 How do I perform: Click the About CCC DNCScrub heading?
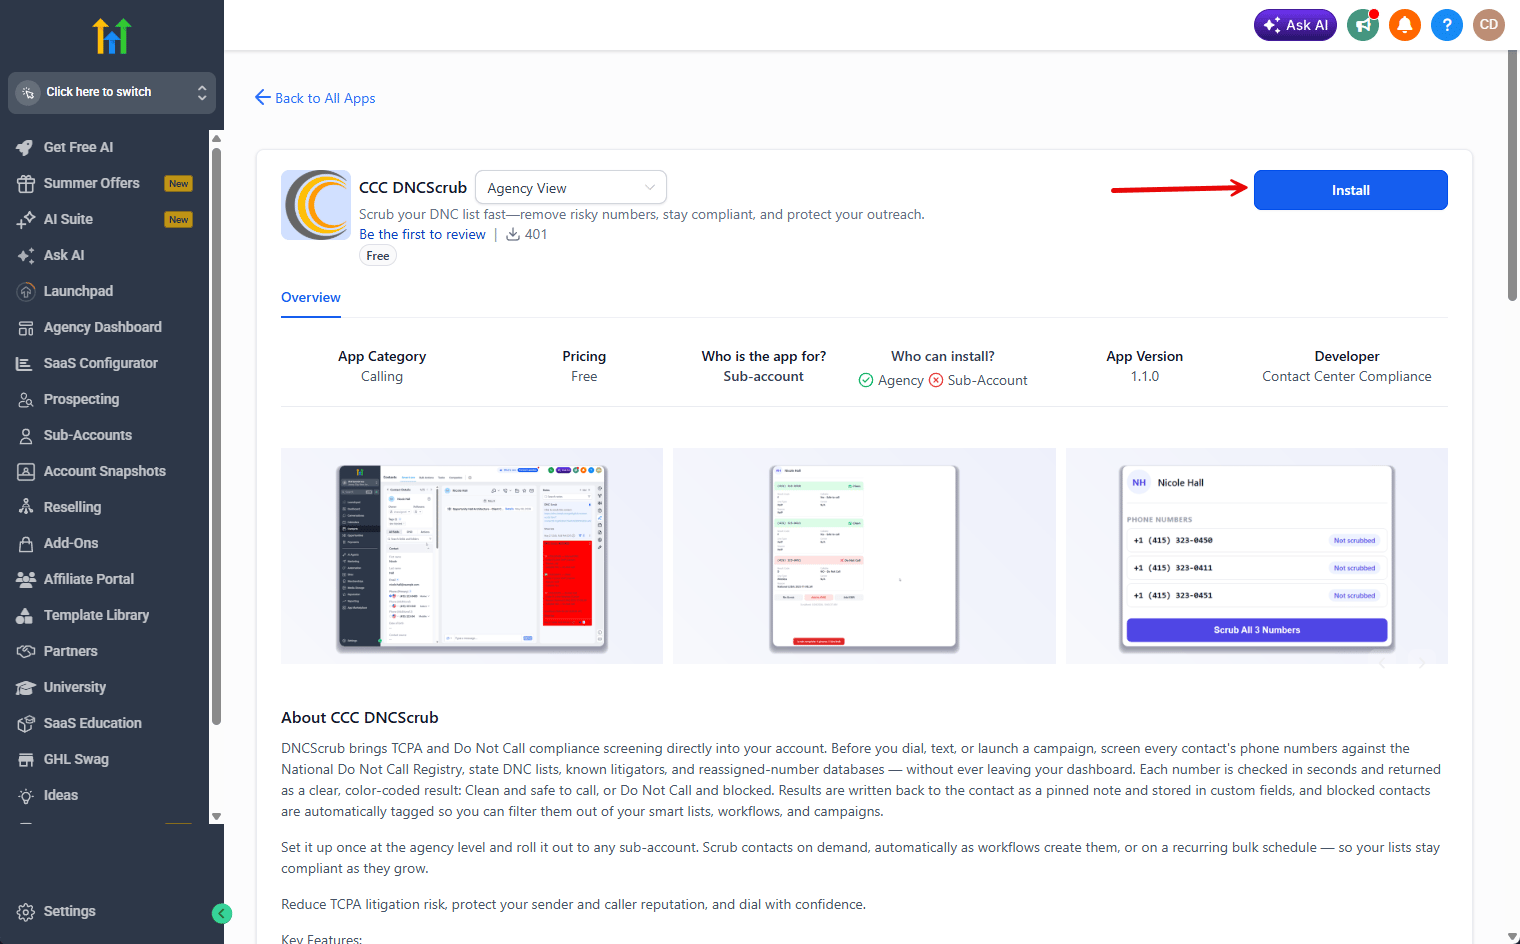[x=360, y=718]
